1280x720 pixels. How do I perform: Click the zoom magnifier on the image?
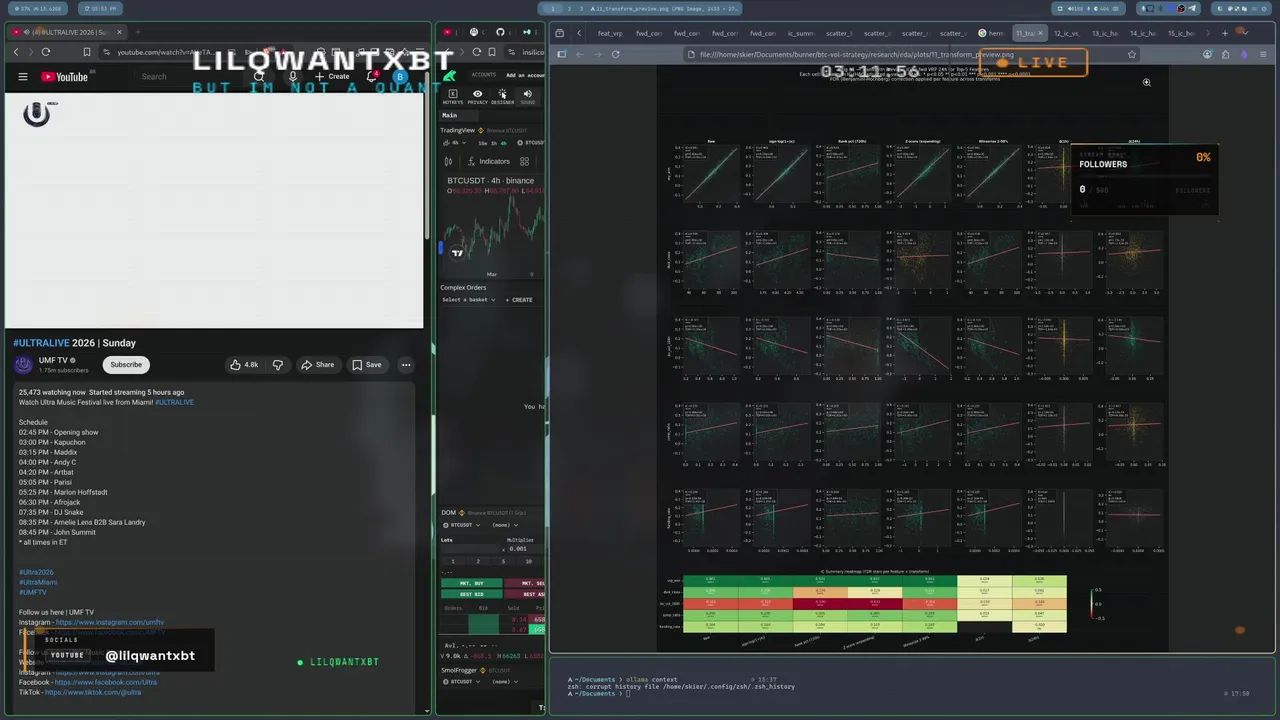pyautogui.click(x=1147, y=83)
